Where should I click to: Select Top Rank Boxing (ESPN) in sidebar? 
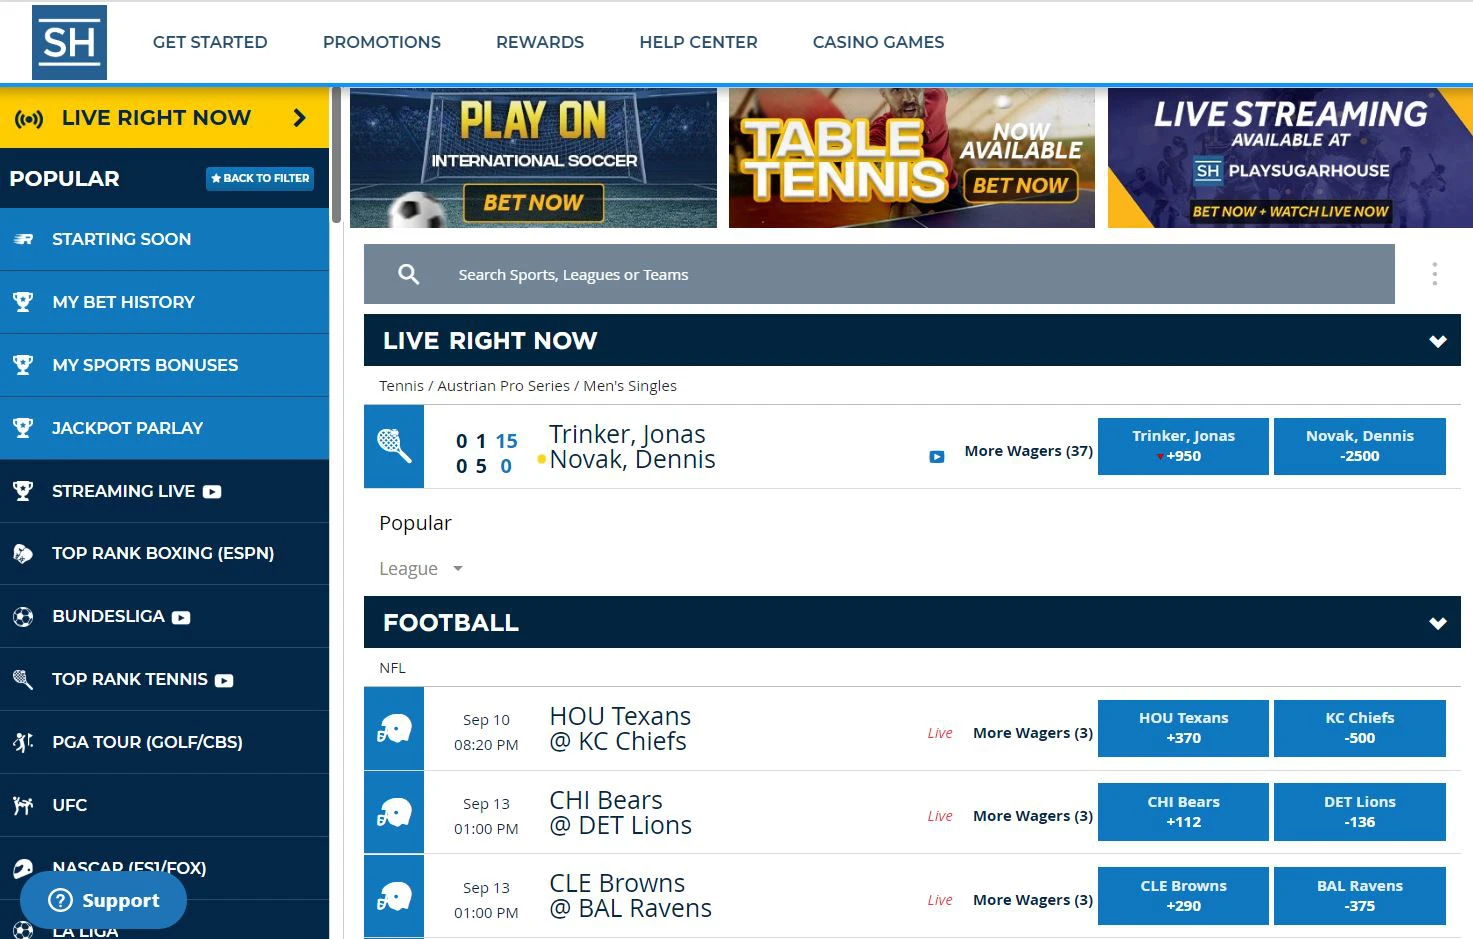pos(164,553)
